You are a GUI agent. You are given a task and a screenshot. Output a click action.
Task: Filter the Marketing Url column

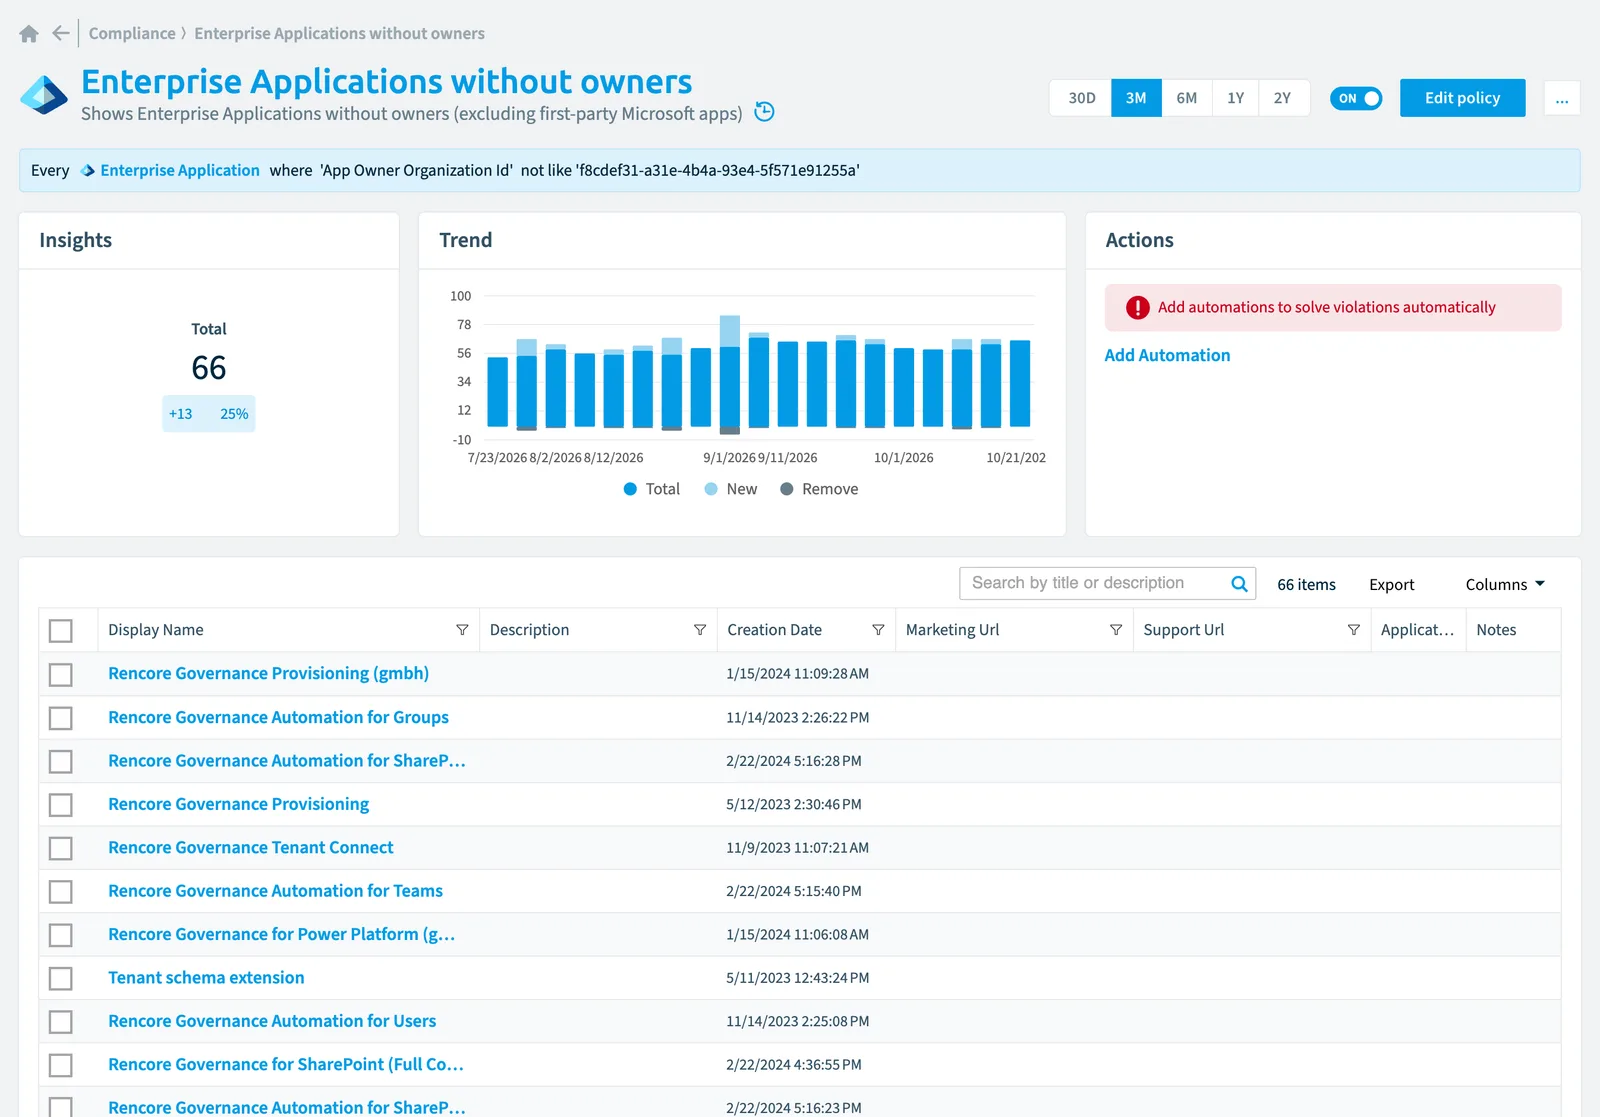(x=1116, y=630)
